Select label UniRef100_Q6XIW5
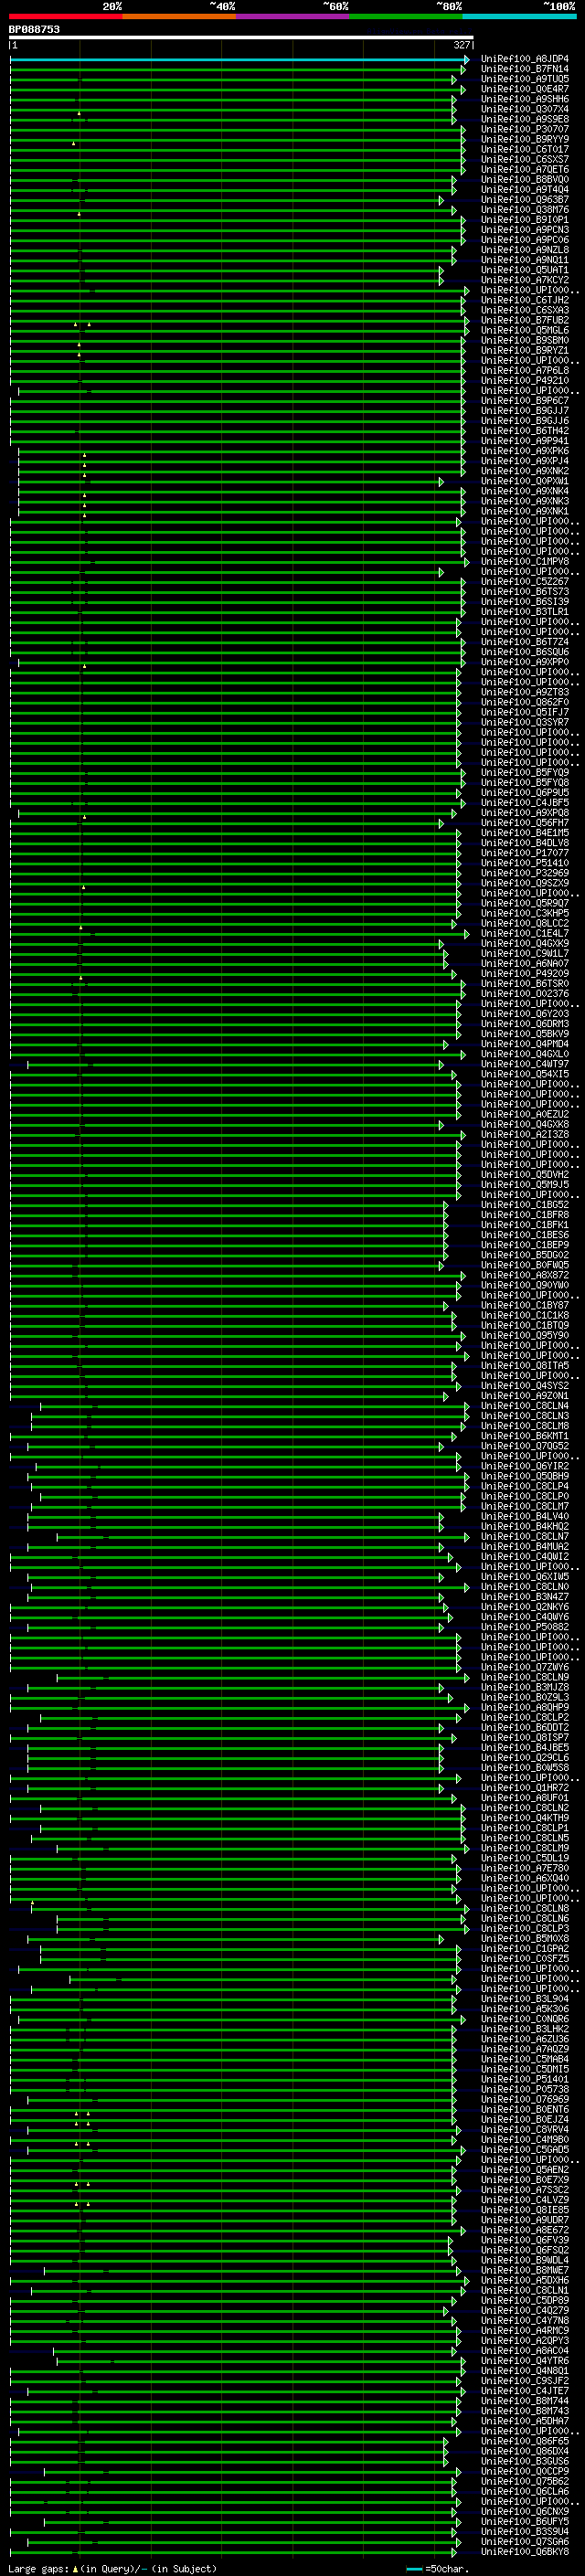The image size is (585, 2576). 525,1577
